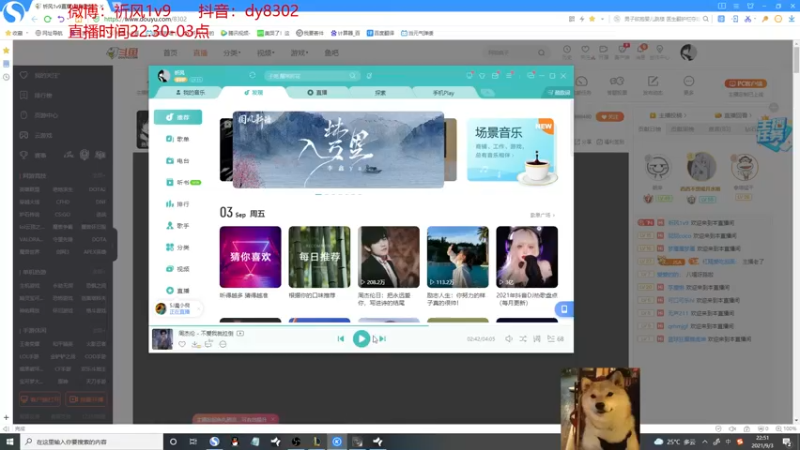Open 分类 categories in the music sidebar
The height and width of the screenshot is (450, 800).
[178, 247]
